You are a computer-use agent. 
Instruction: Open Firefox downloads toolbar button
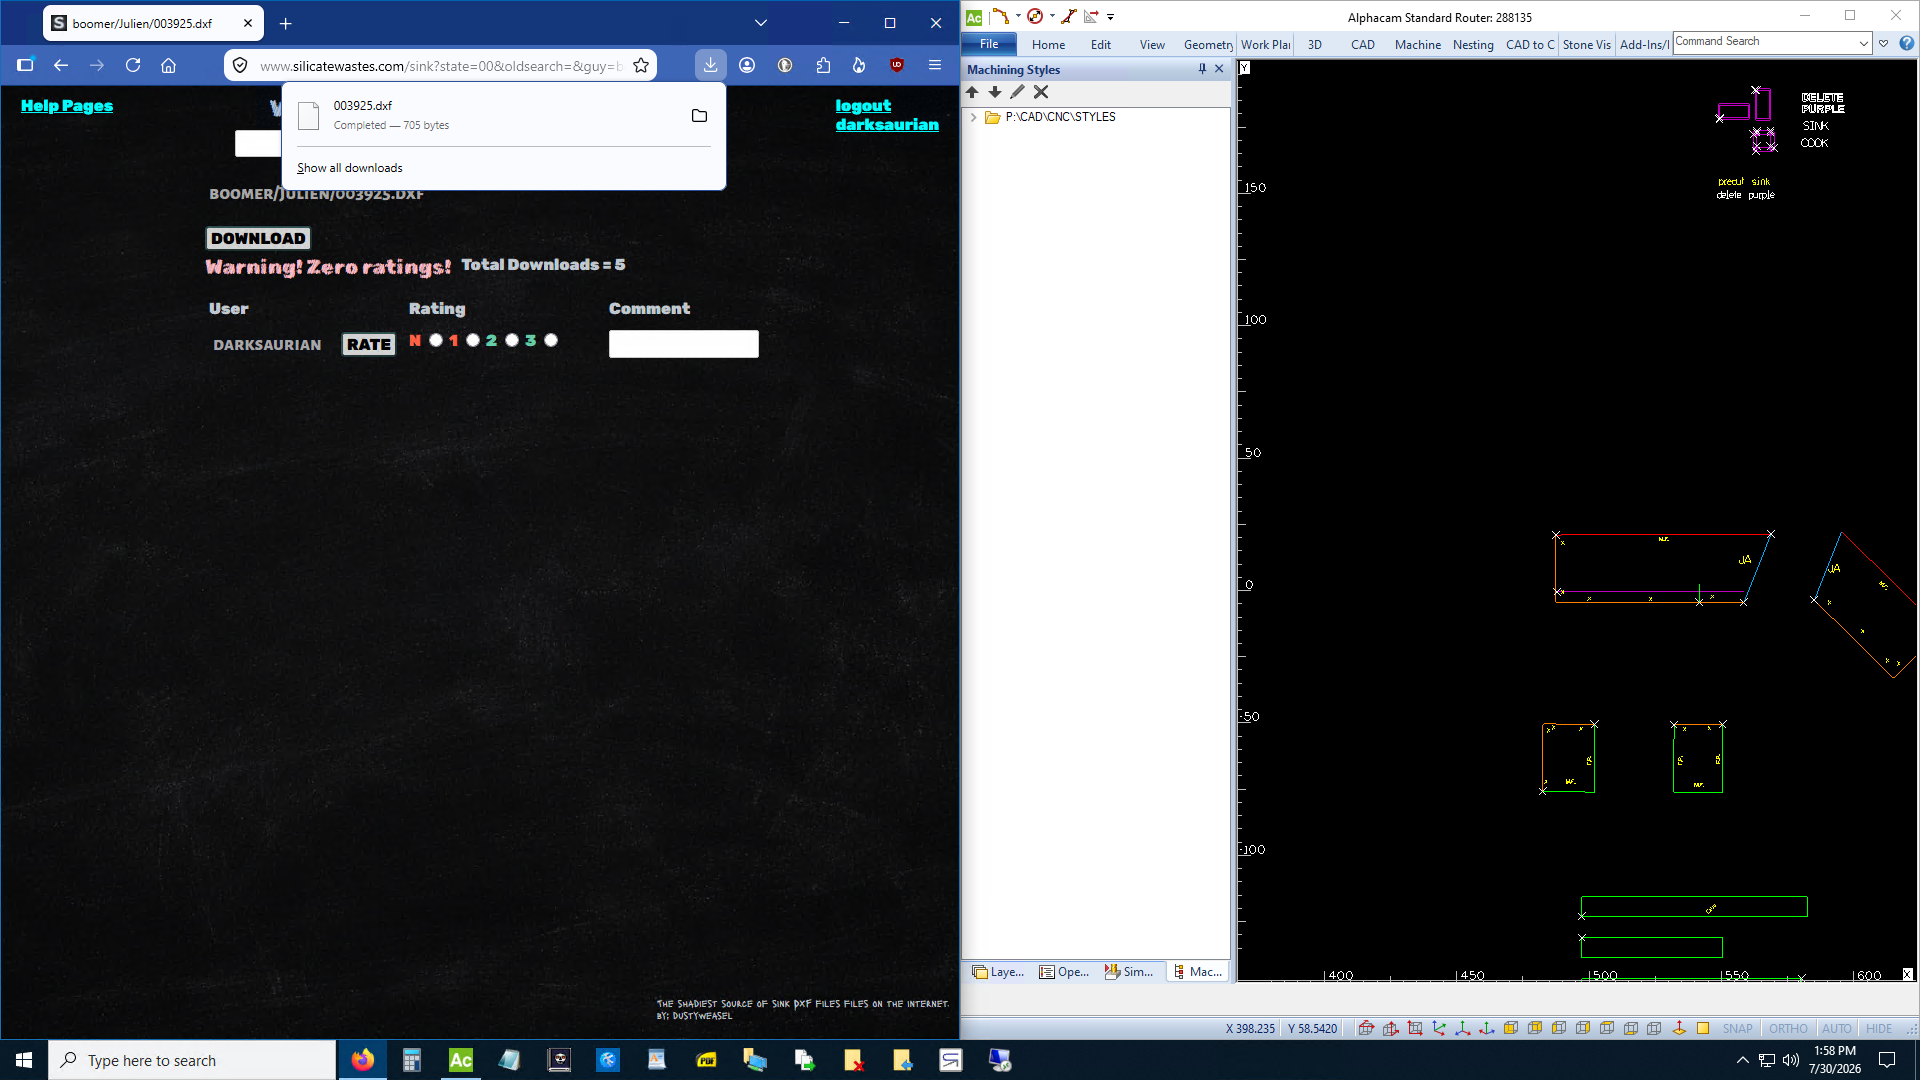click(x=710, y=65)
